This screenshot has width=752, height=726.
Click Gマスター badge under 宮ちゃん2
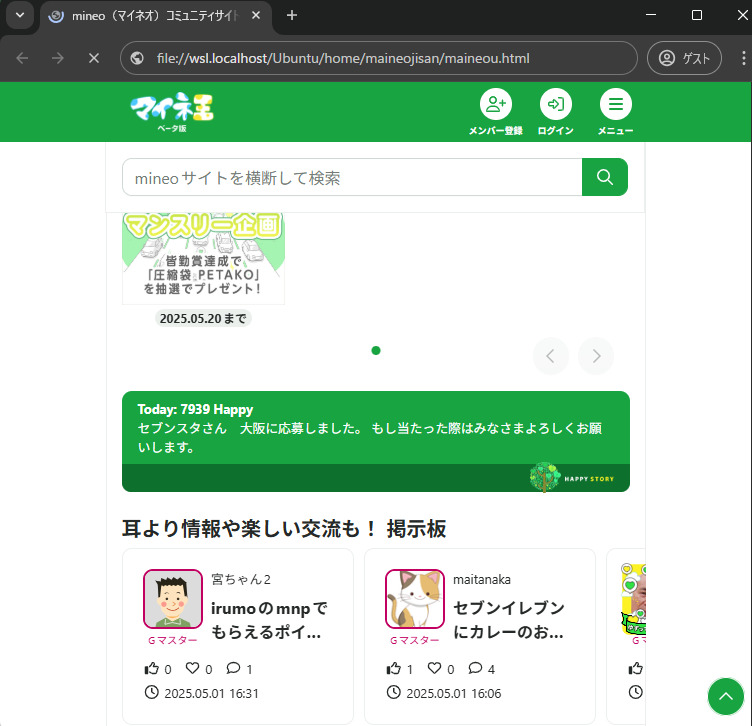coord(173,640)
